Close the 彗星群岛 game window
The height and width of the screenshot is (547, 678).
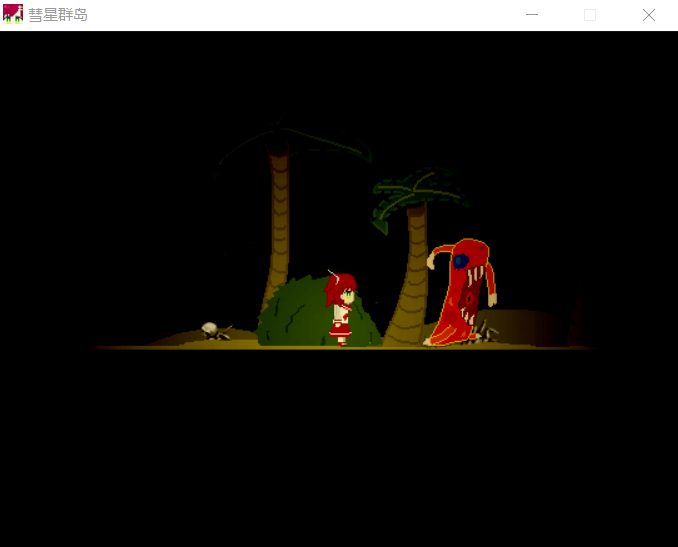click(x=649, y=15)
